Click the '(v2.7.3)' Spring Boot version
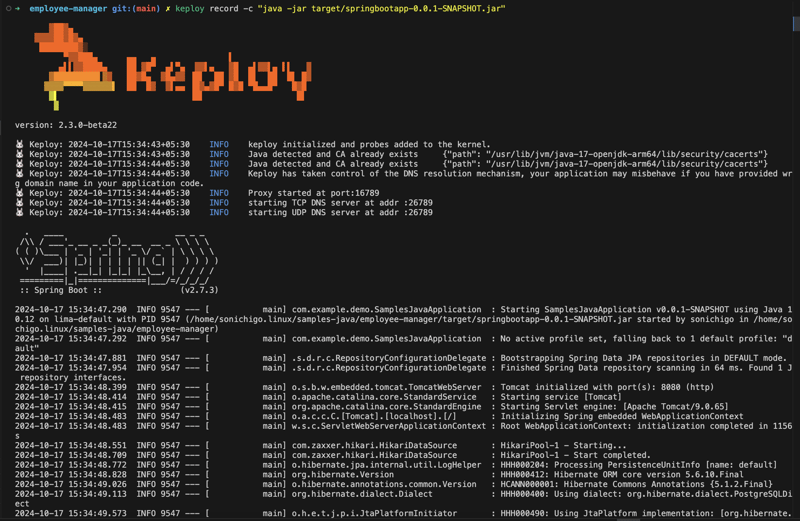 (199, 290)
